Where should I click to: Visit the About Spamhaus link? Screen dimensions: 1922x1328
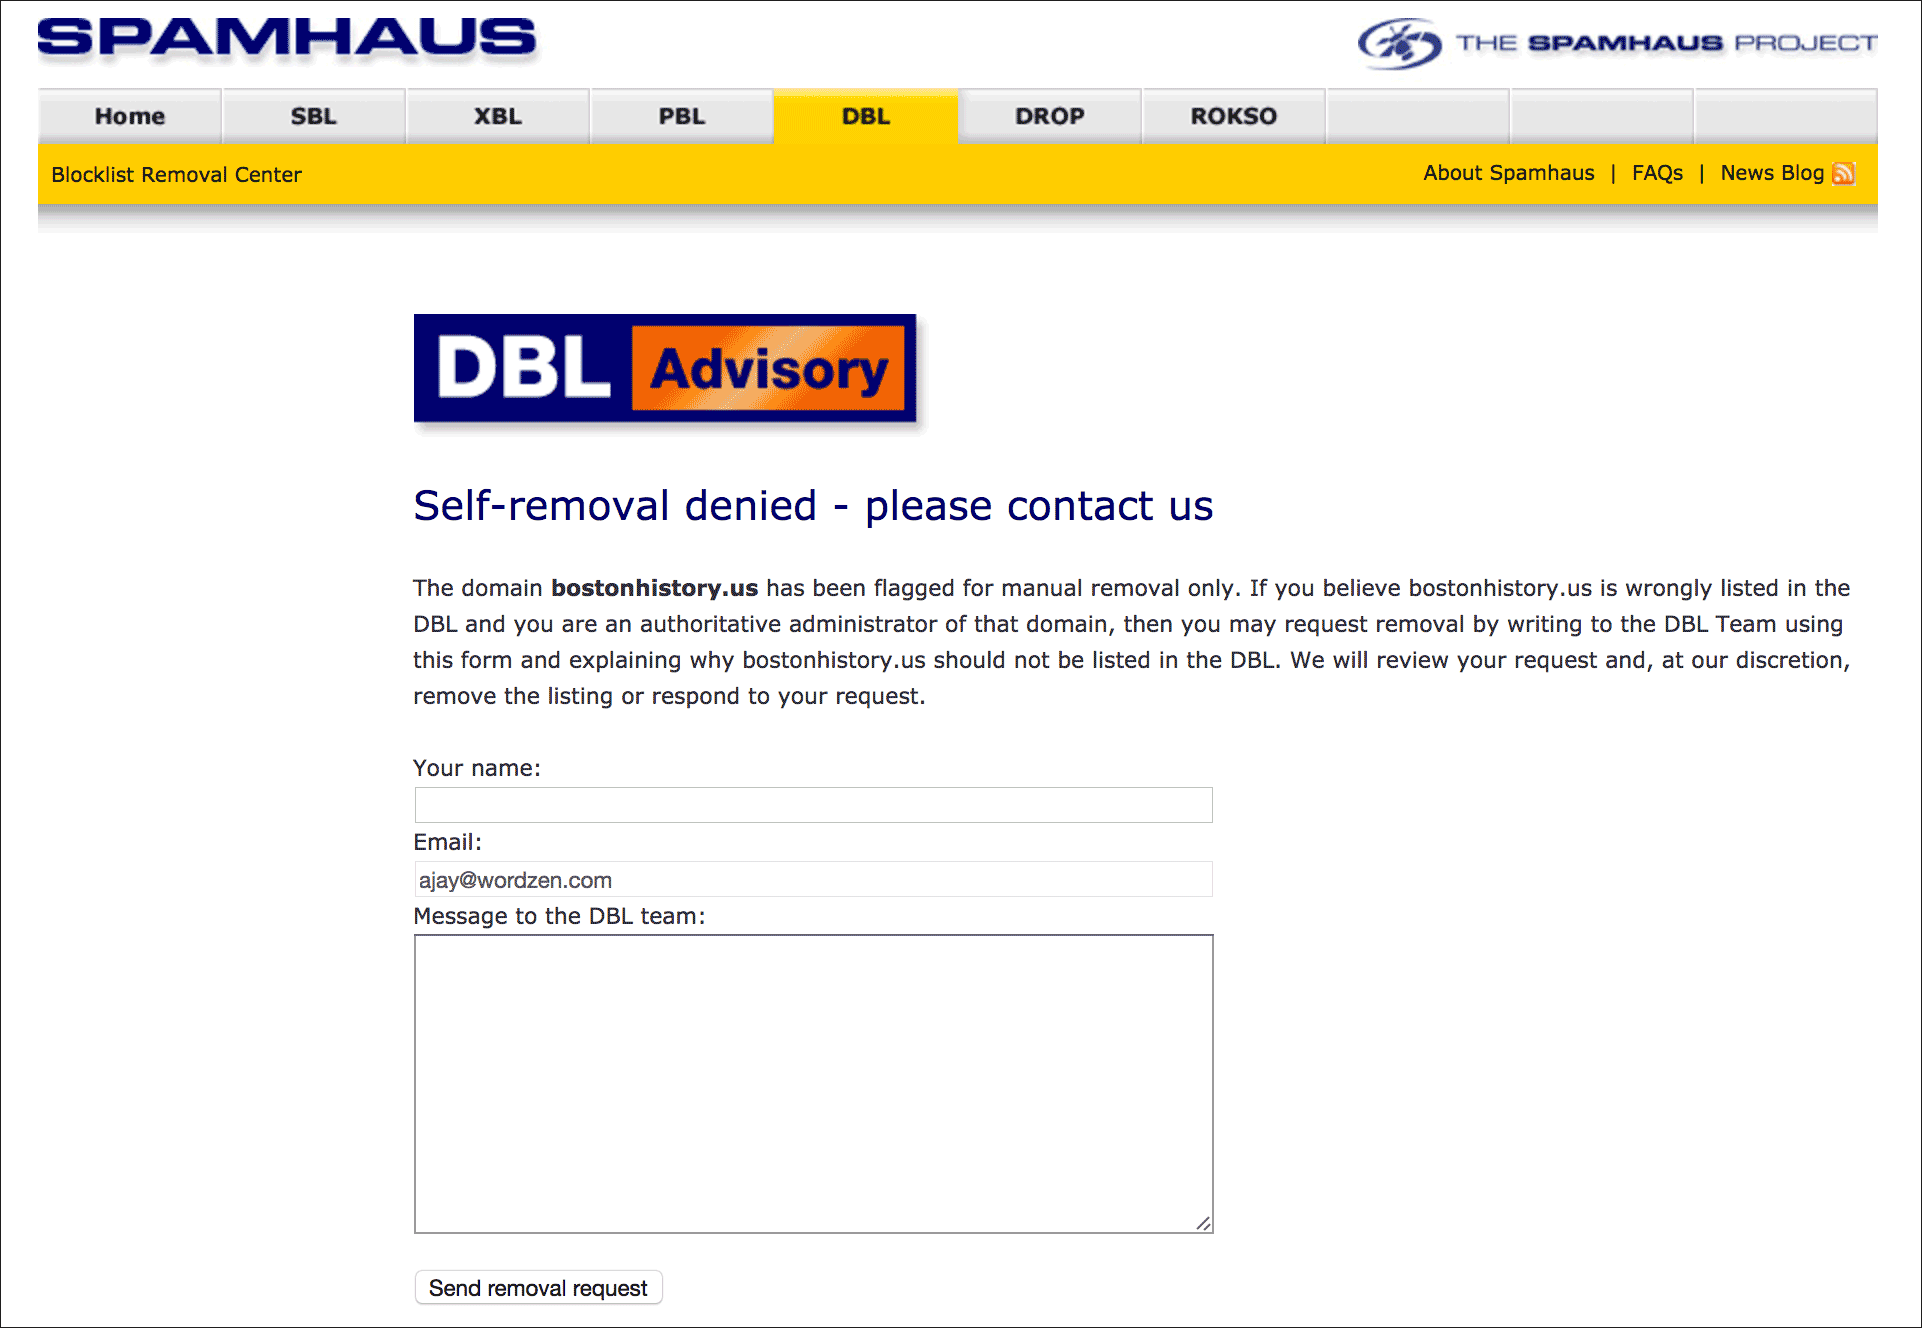(x=1509, y=173)
